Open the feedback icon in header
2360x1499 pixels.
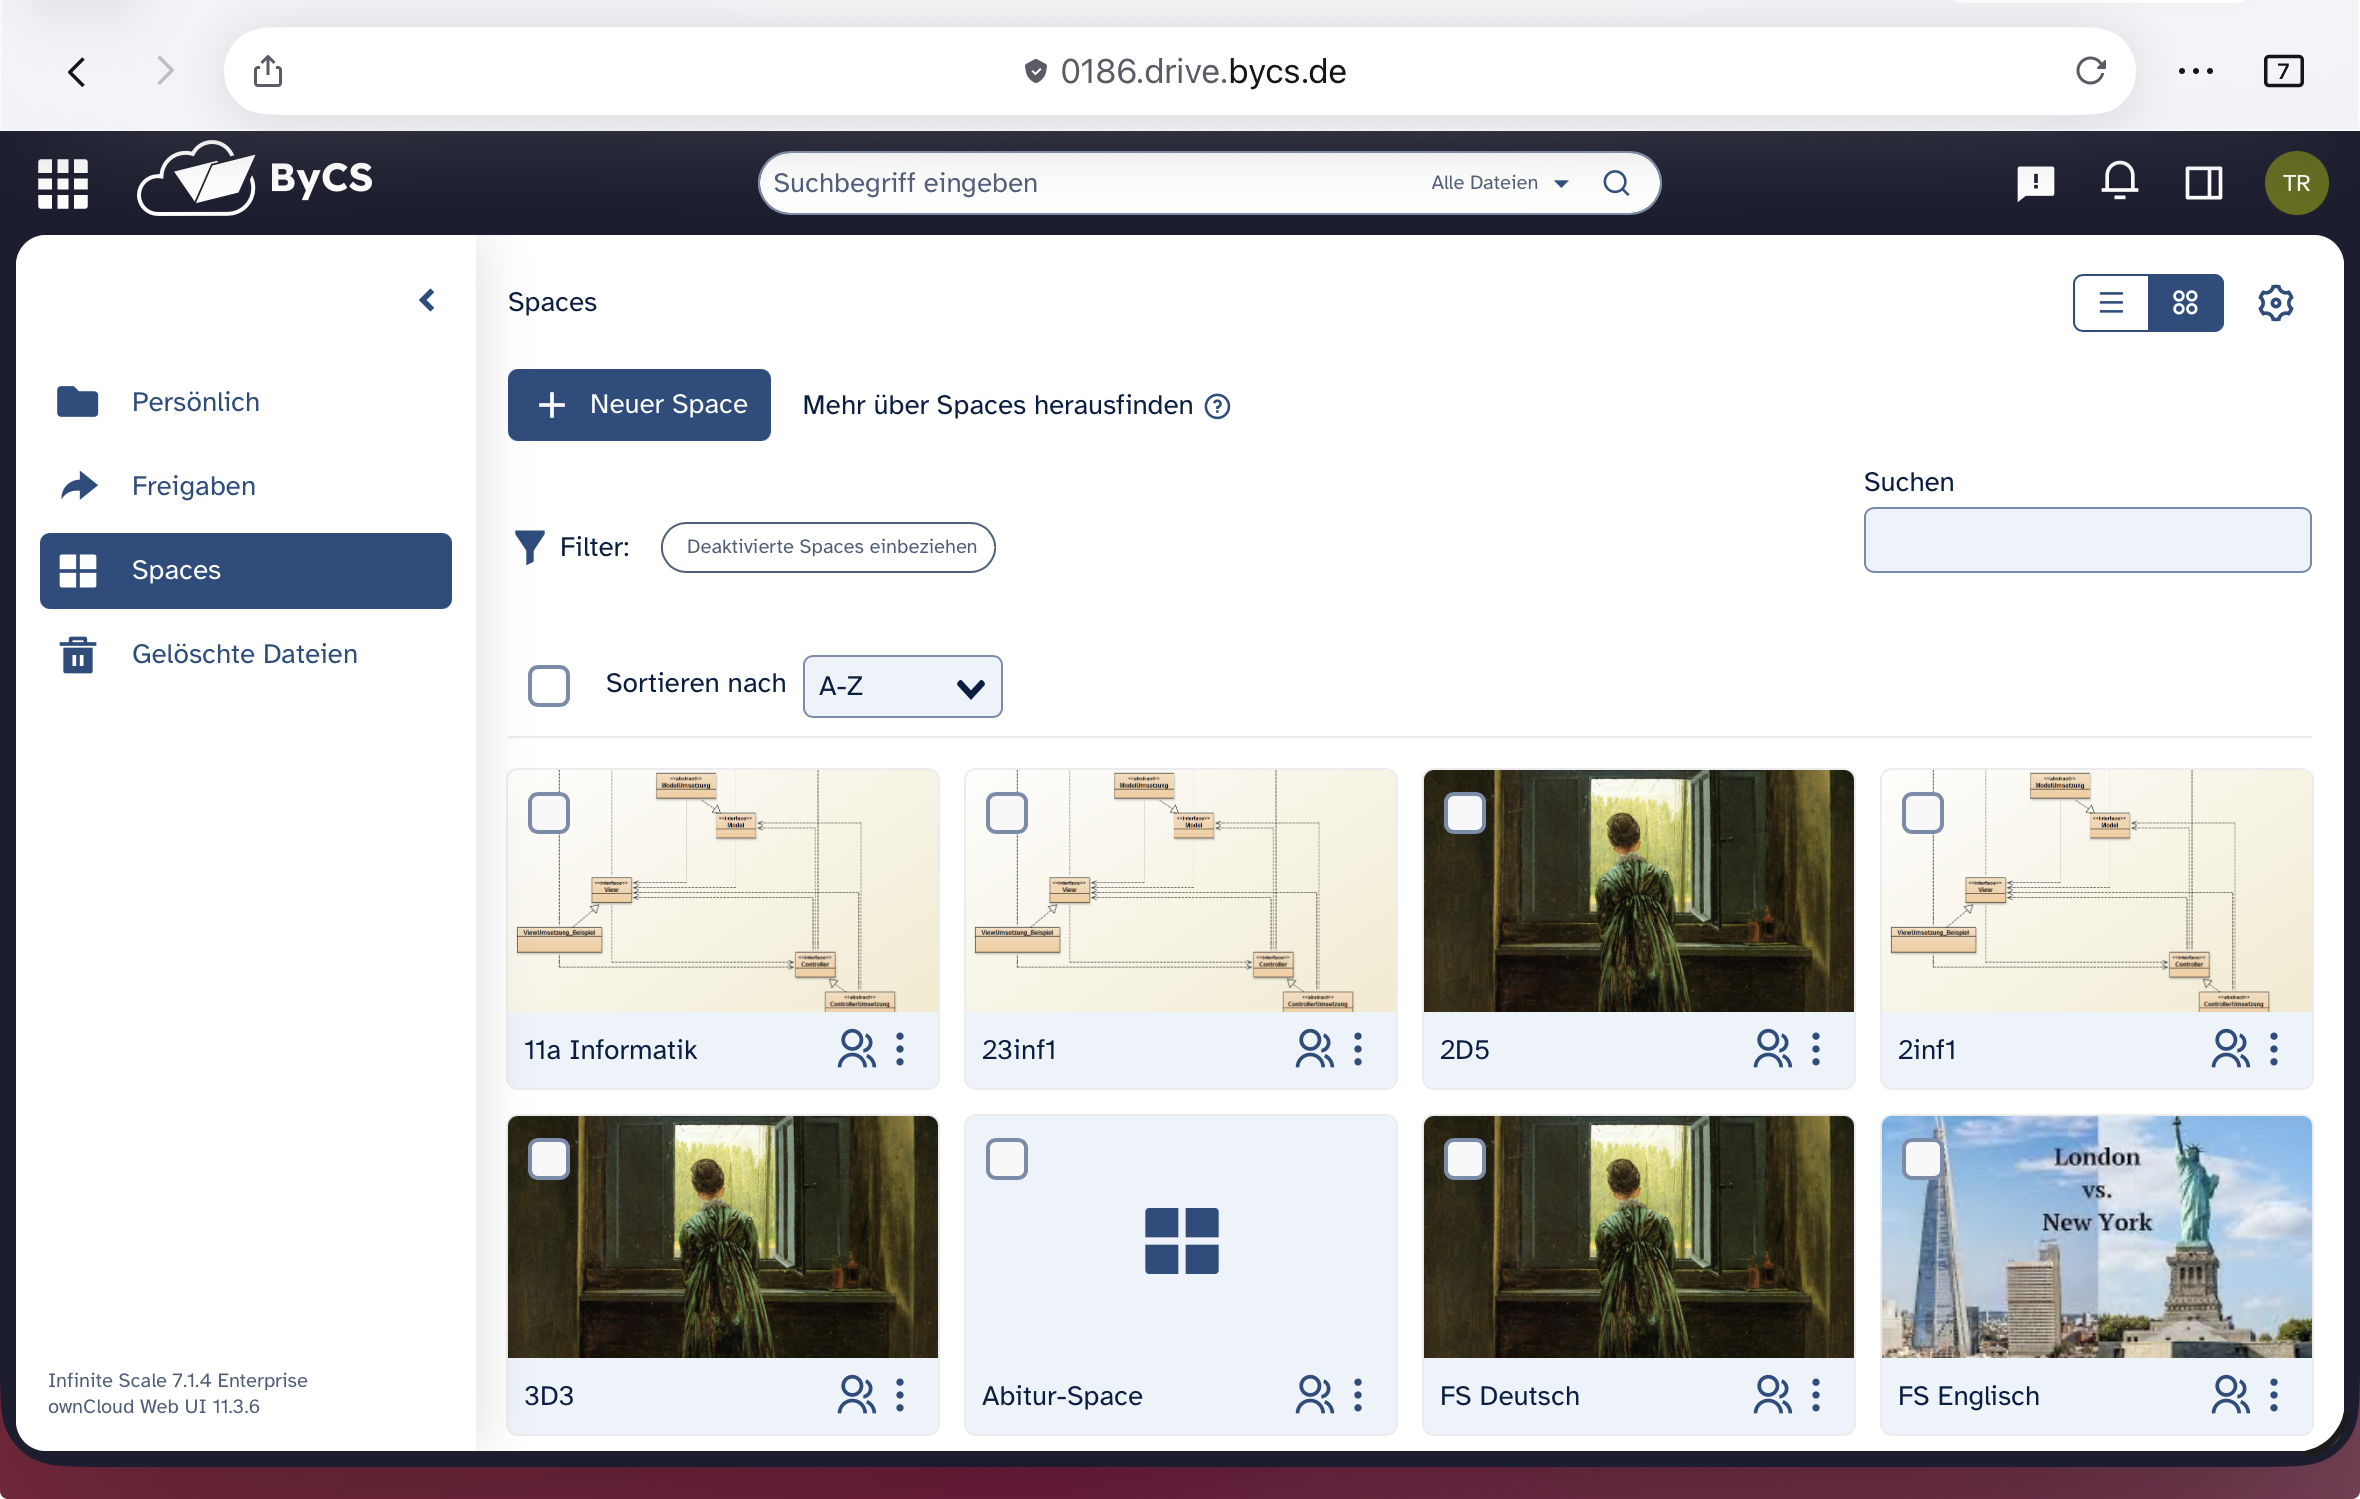2035,183
